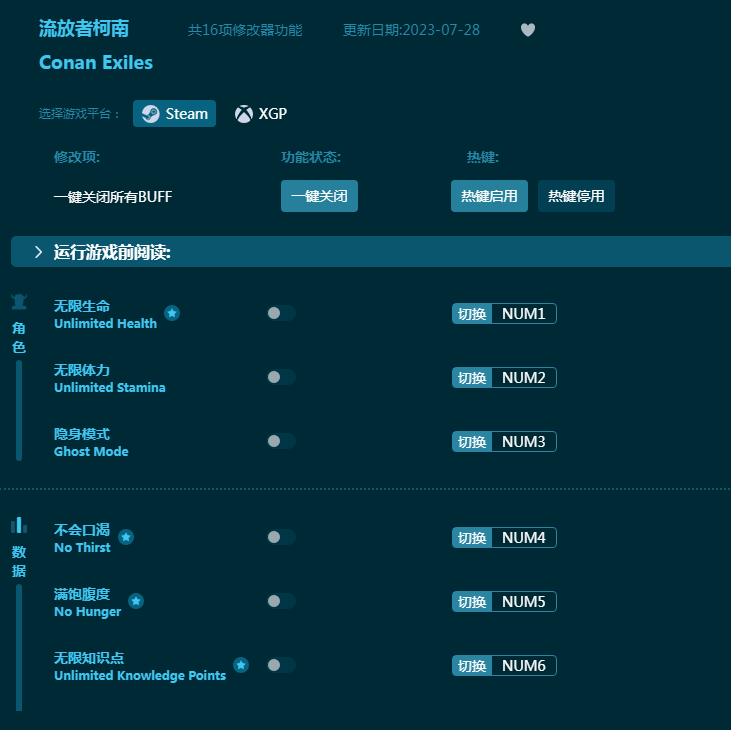Toggle Unlimited Stamina switch
Image resolution: width=731 pixels, height=730 pixels.
pyautogui.click(x=281, y=377)
